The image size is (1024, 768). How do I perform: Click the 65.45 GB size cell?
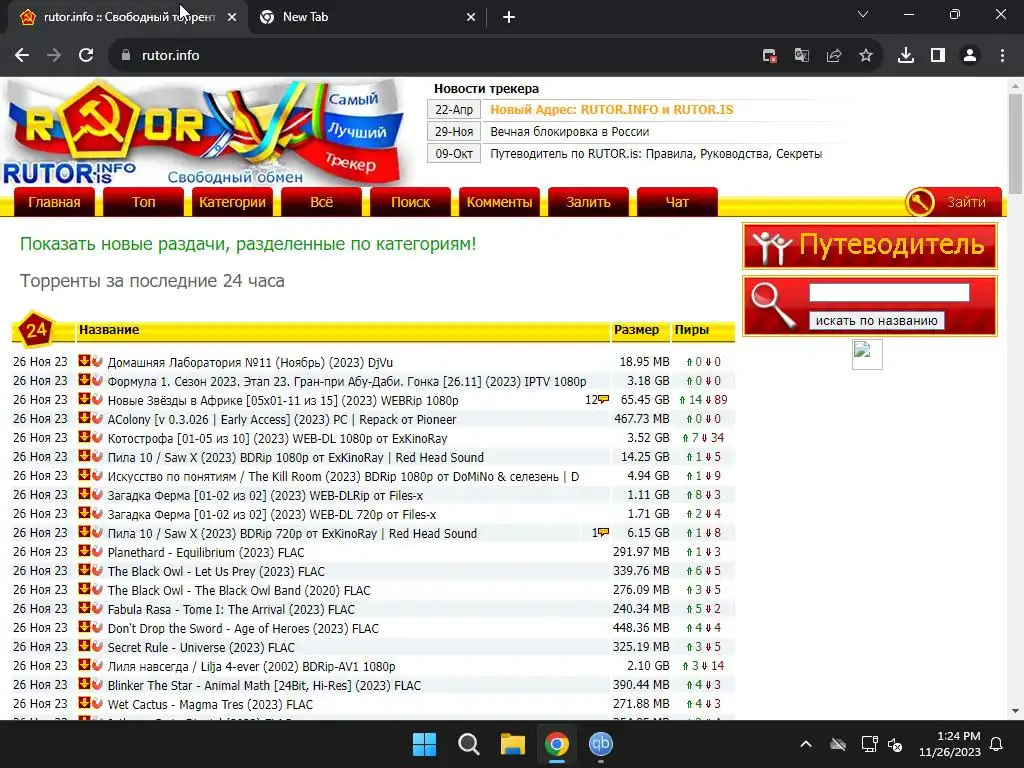click(645, 399)
